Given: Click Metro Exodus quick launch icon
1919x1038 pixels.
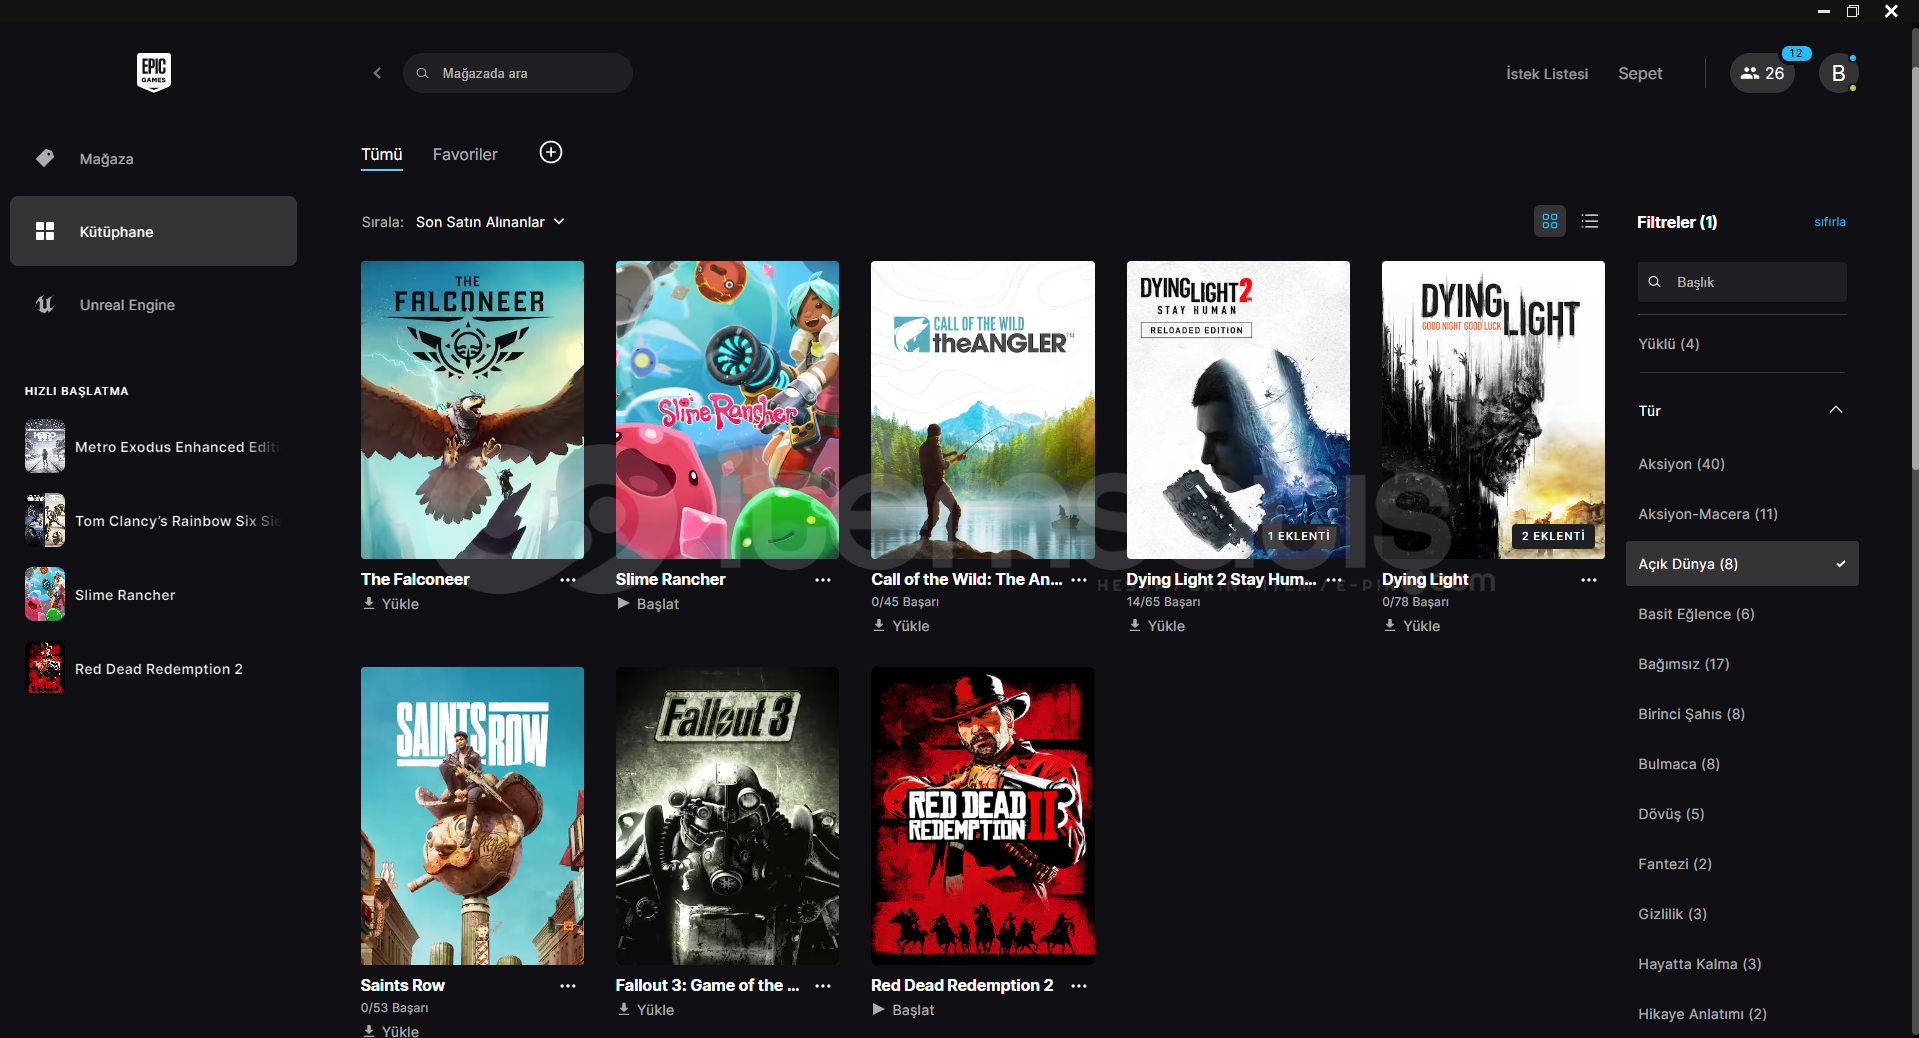Looking at the screenshot, I should click(x=45, y=446).
